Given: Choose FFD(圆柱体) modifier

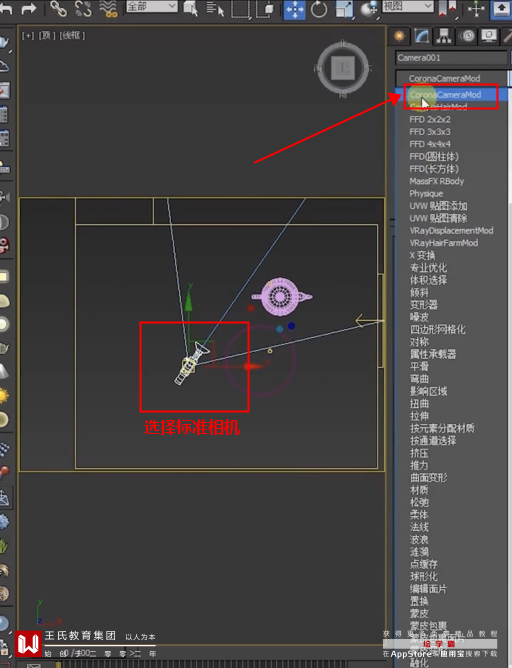Looking at the screenshot, I should tap(434, 156).
